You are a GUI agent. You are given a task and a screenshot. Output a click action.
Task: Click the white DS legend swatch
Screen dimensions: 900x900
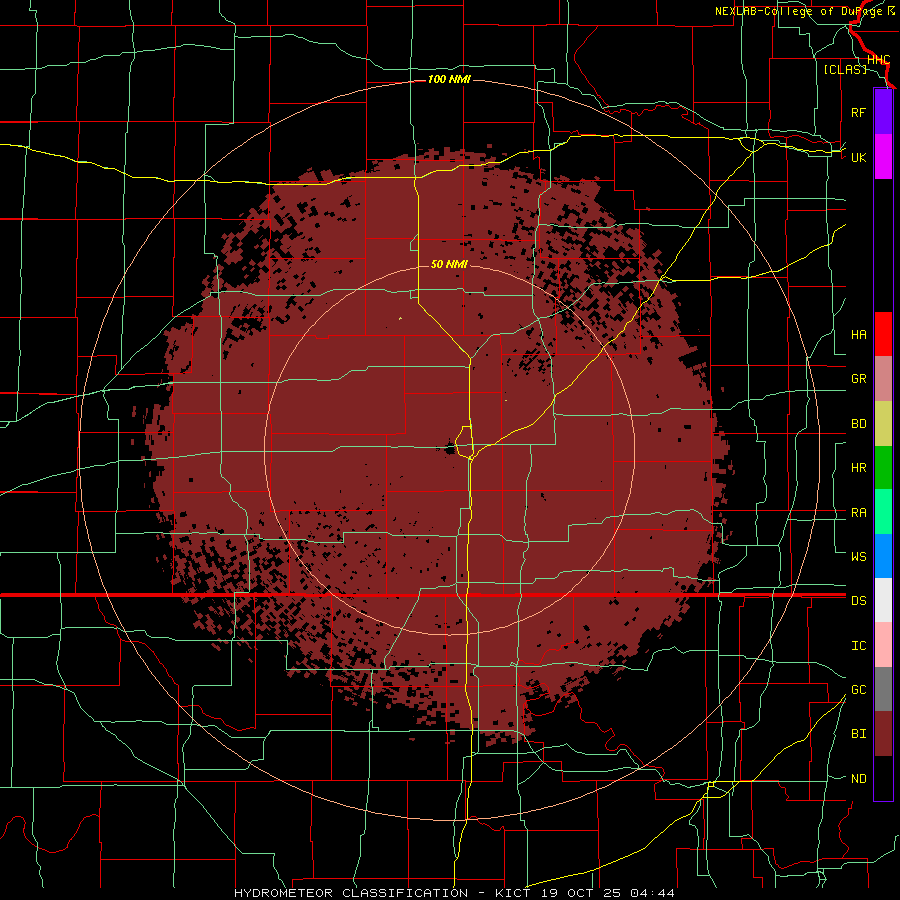pos(883,600)
